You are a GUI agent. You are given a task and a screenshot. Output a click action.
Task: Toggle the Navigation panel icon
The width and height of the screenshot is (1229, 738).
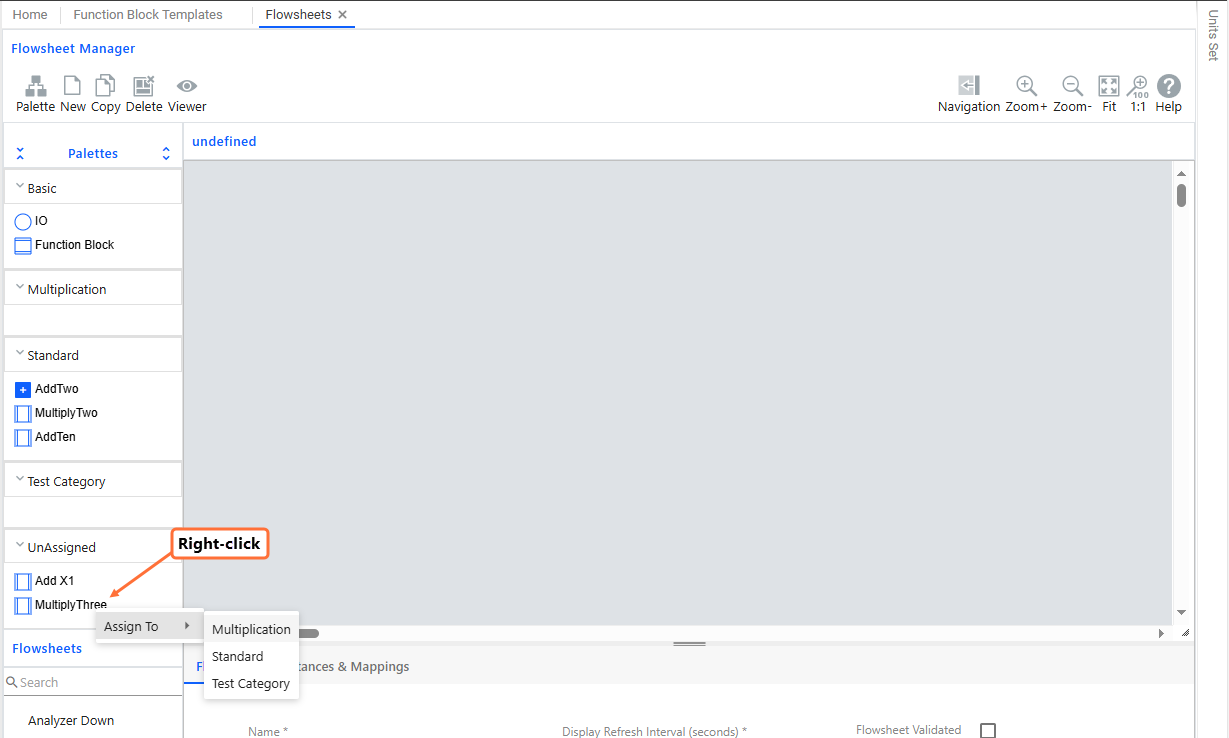pyautogui.click(x=969, y=86)
